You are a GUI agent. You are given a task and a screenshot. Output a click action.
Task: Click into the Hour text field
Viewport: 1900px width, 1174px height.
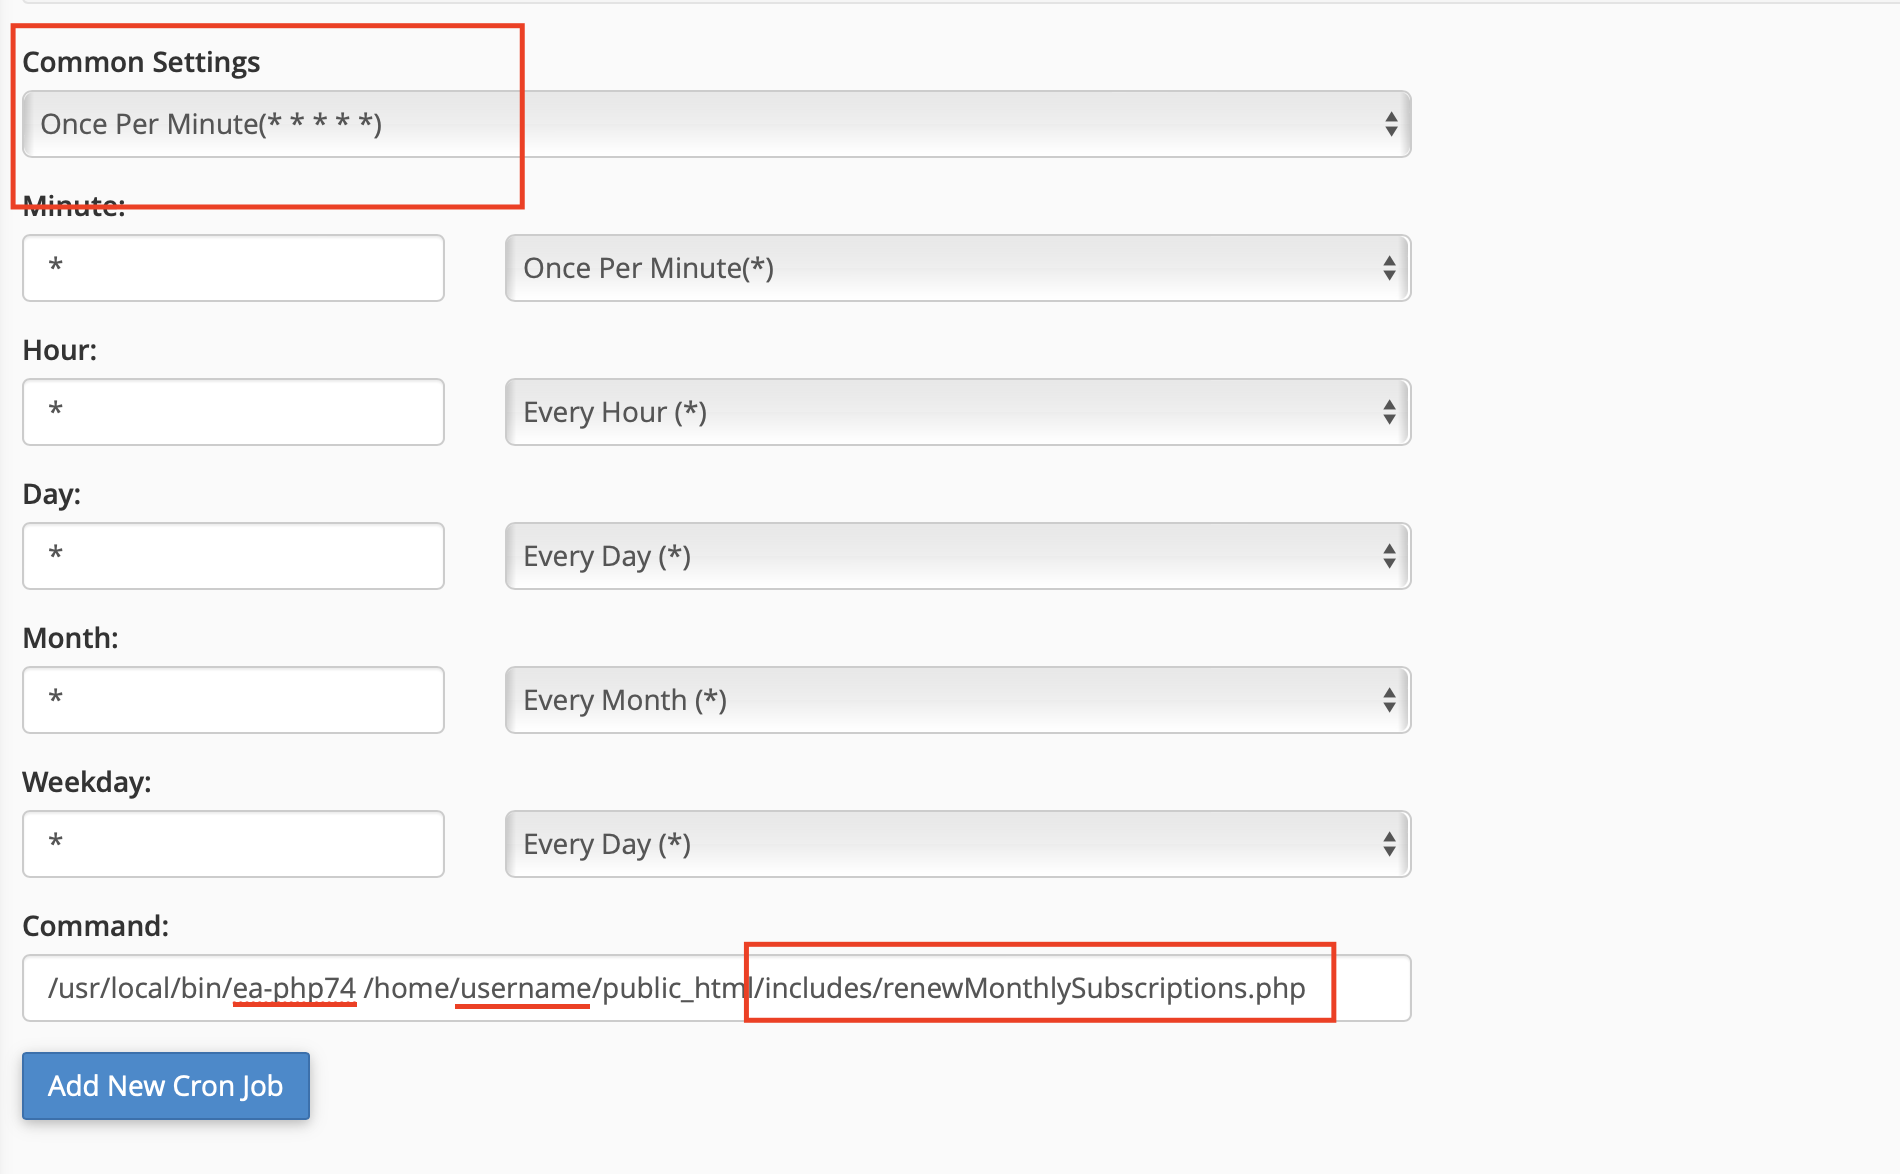pos(233,412)
